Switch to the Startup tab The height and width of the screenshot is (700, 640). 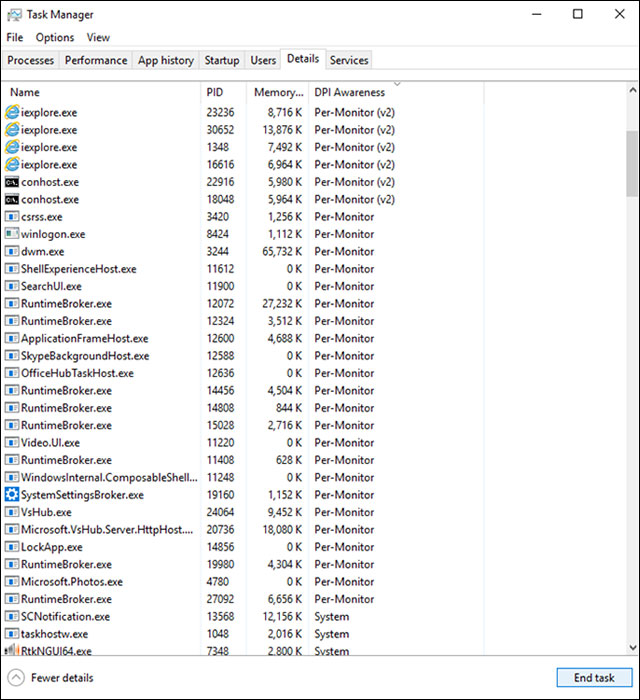[222, 60]
